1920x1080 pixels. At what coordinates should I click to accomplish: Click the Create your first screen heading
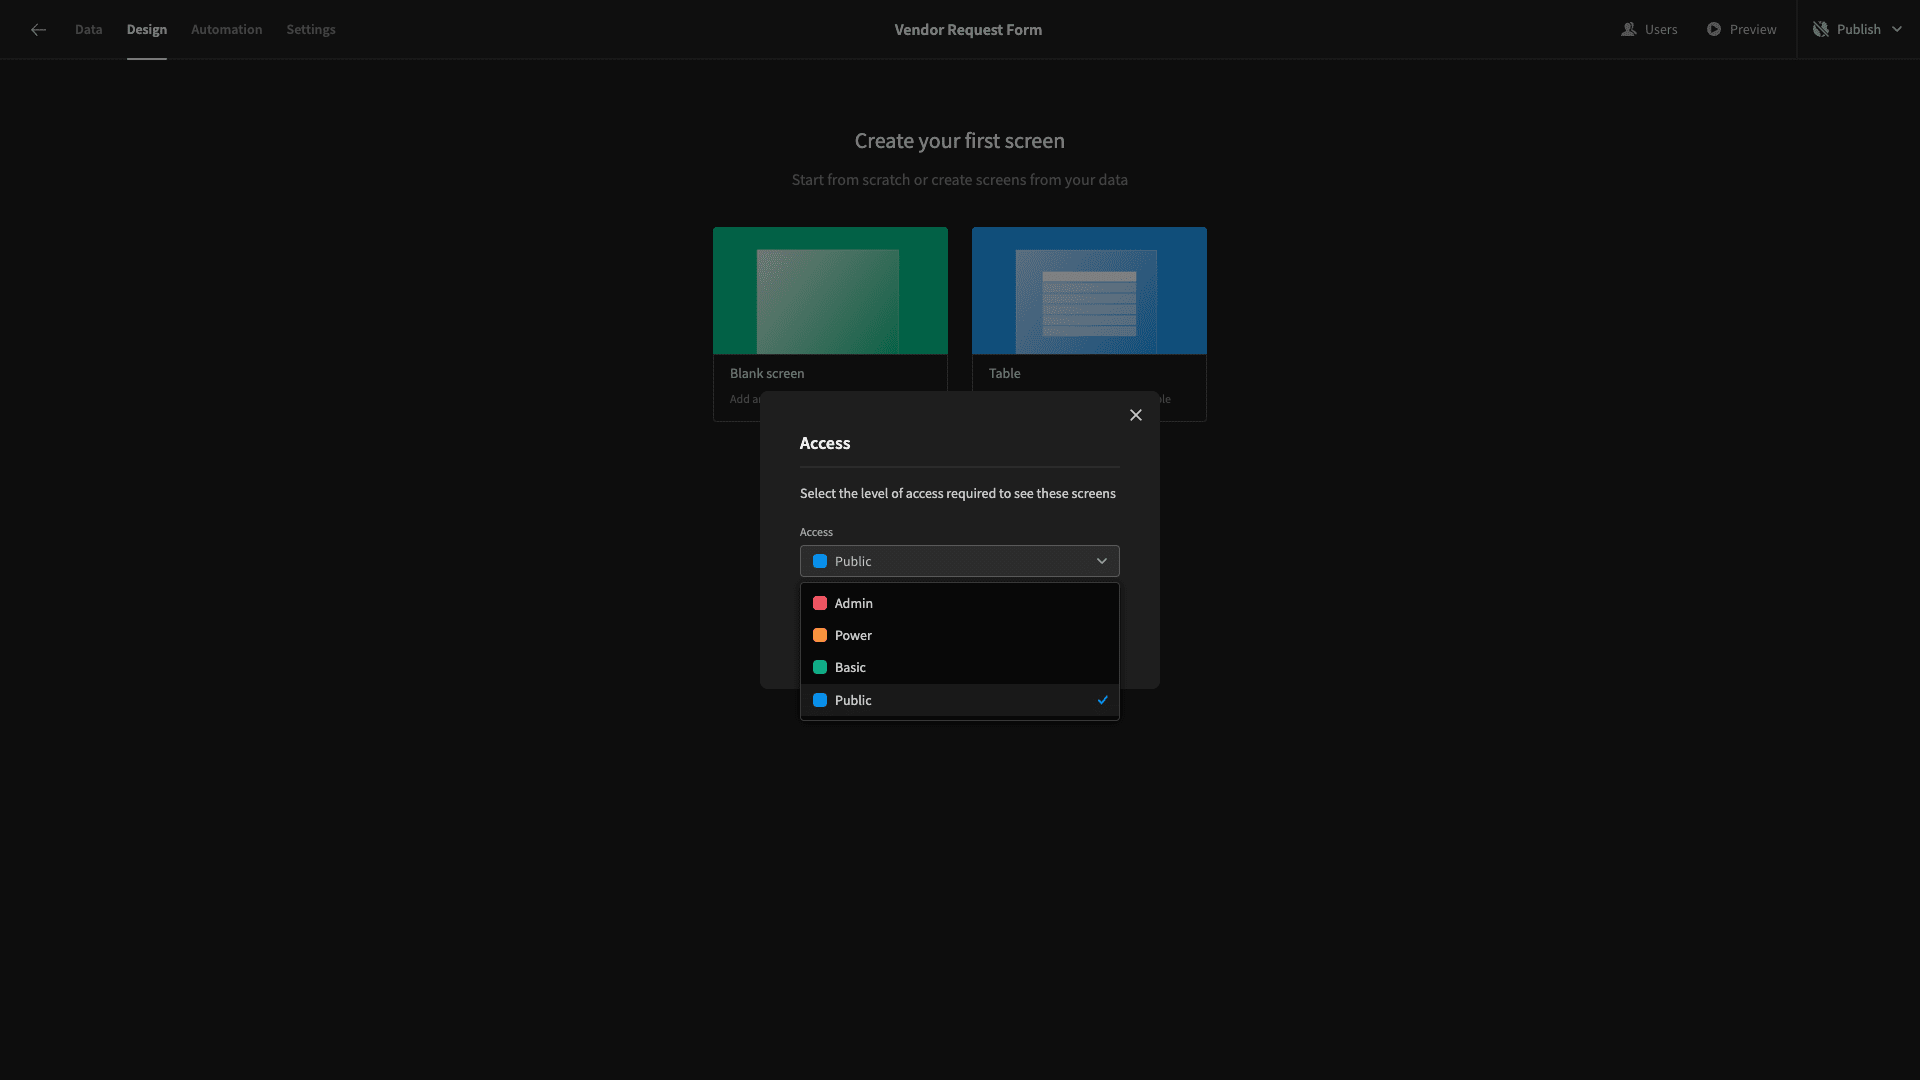pos(960,141)
